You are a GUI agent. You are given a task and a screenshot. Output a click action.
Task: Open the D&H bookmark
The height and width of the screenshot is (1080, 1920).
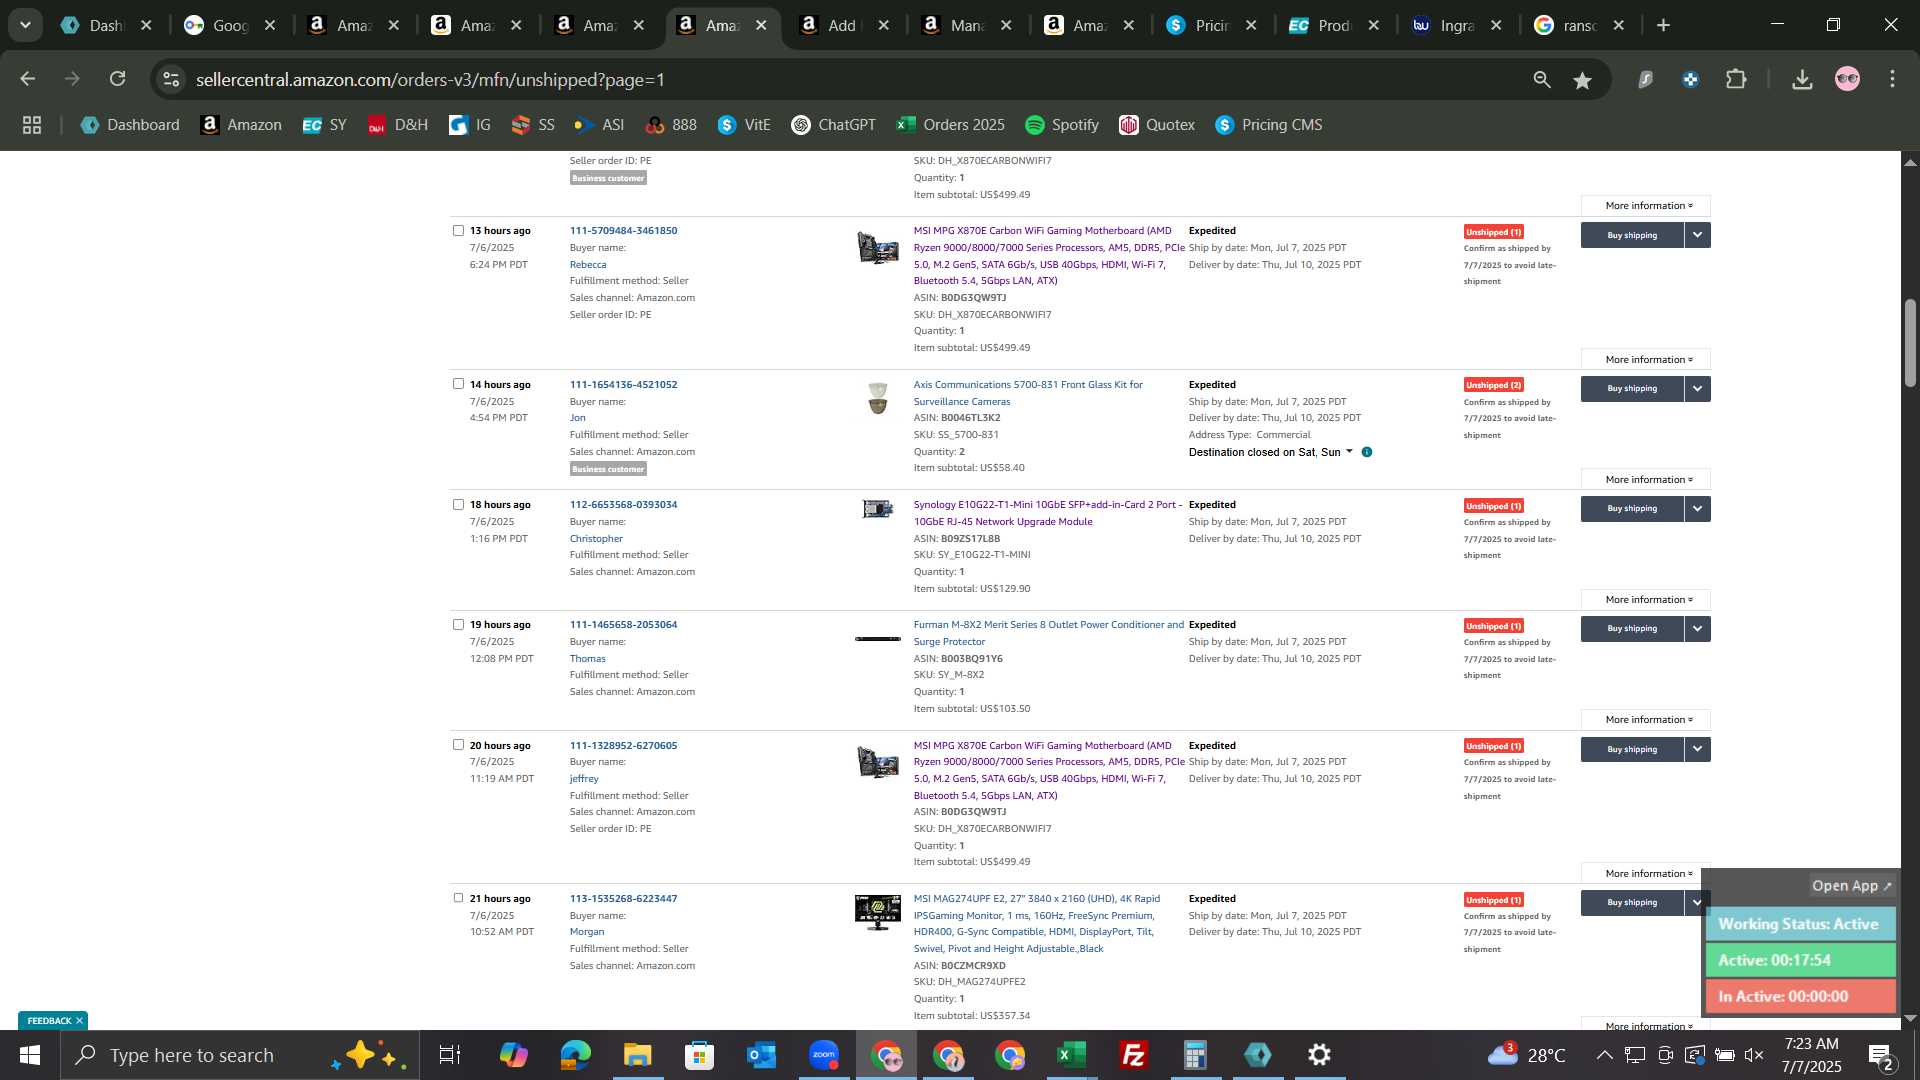(x=397, y=125)
